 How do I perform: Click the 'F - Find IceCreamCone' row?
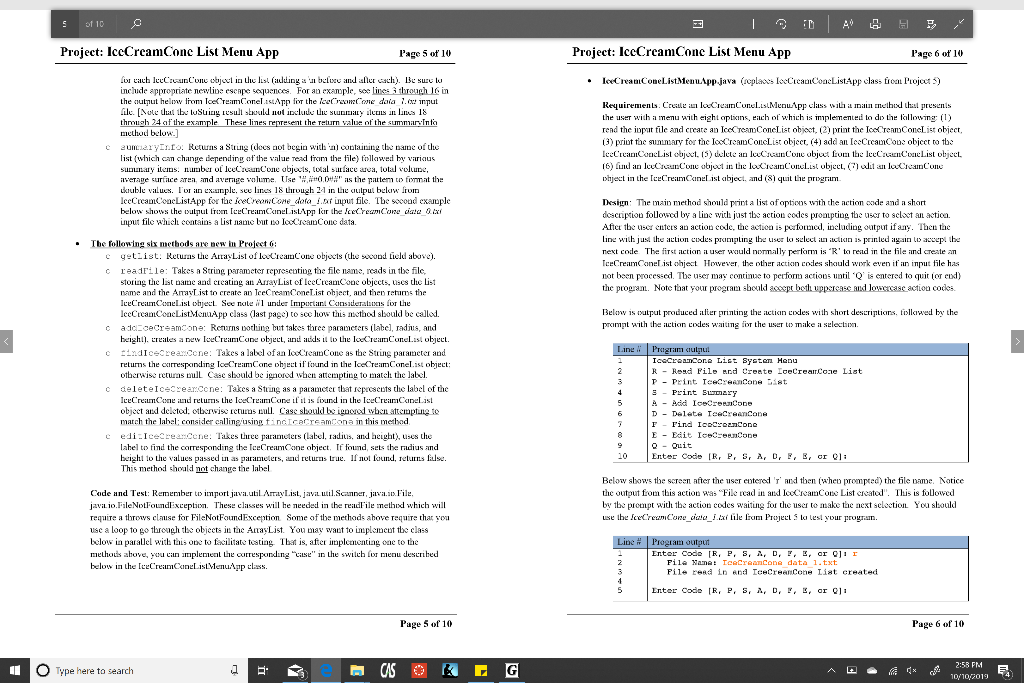[x=704, y=424]
